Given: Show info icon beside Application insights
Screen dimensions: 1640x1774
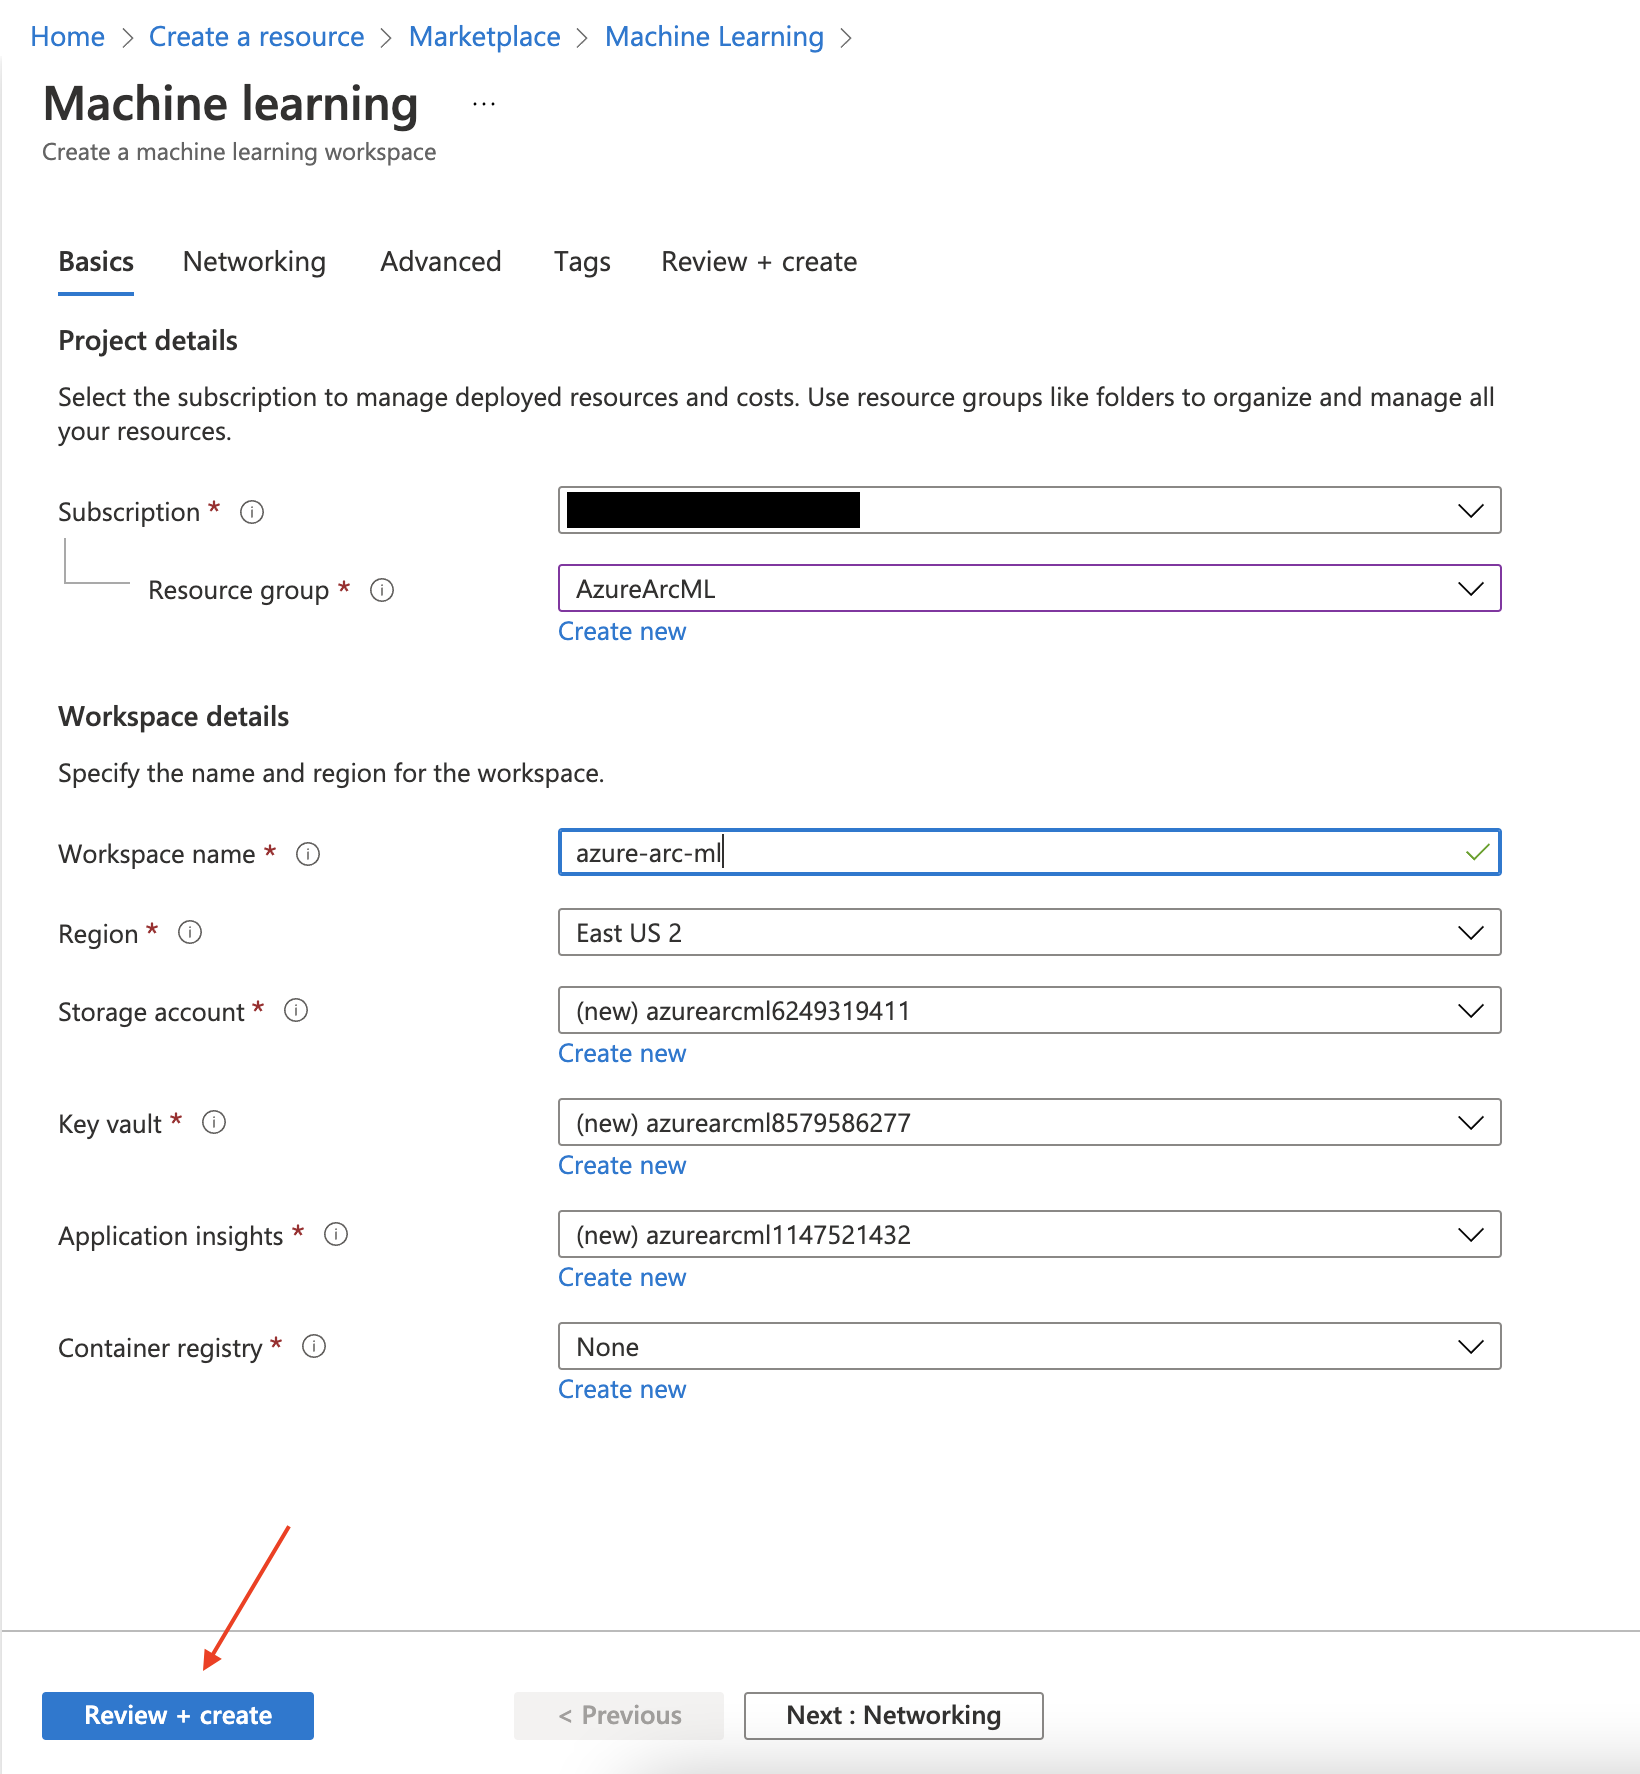Looking at the screenshot, I should click(336, 1234).
